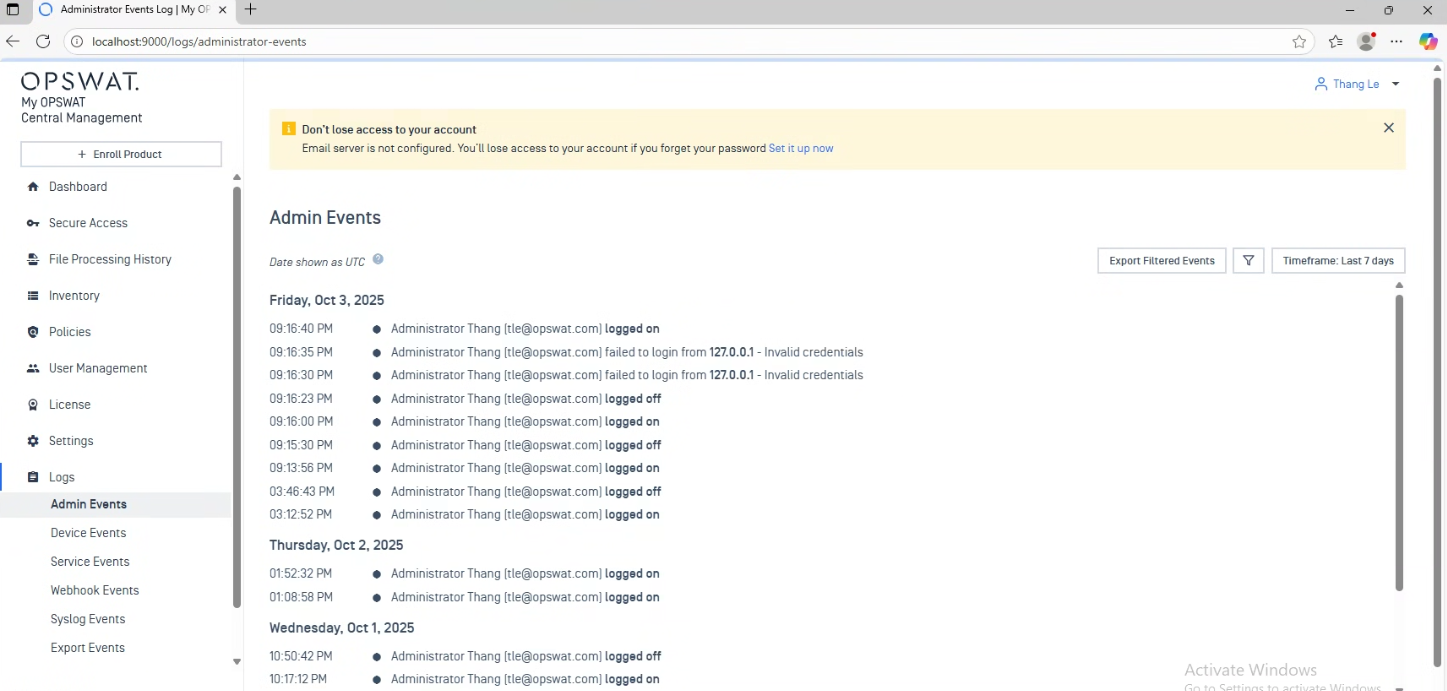Click the Dashboard home icon in sidebar
The width and height of the screenshot is (1447, 691).
33,187
